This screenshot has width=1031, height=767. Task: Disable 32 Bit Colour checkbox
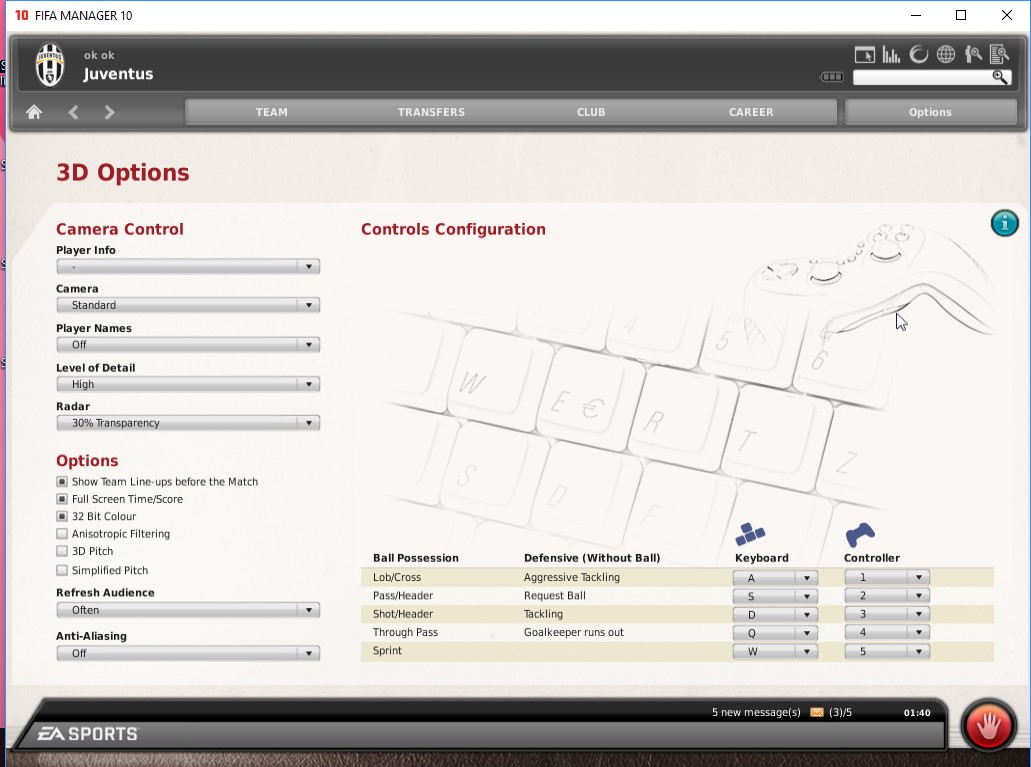[x=62, y=516]
